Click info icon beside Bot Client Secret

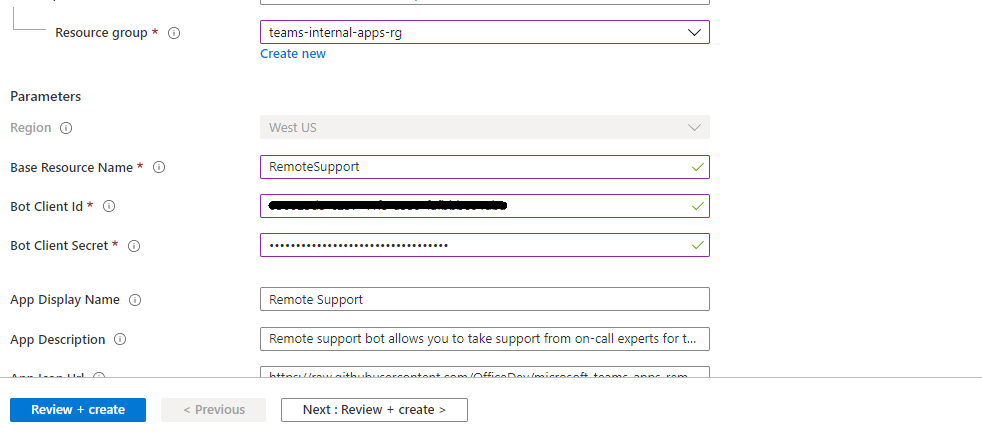[134, 245]
